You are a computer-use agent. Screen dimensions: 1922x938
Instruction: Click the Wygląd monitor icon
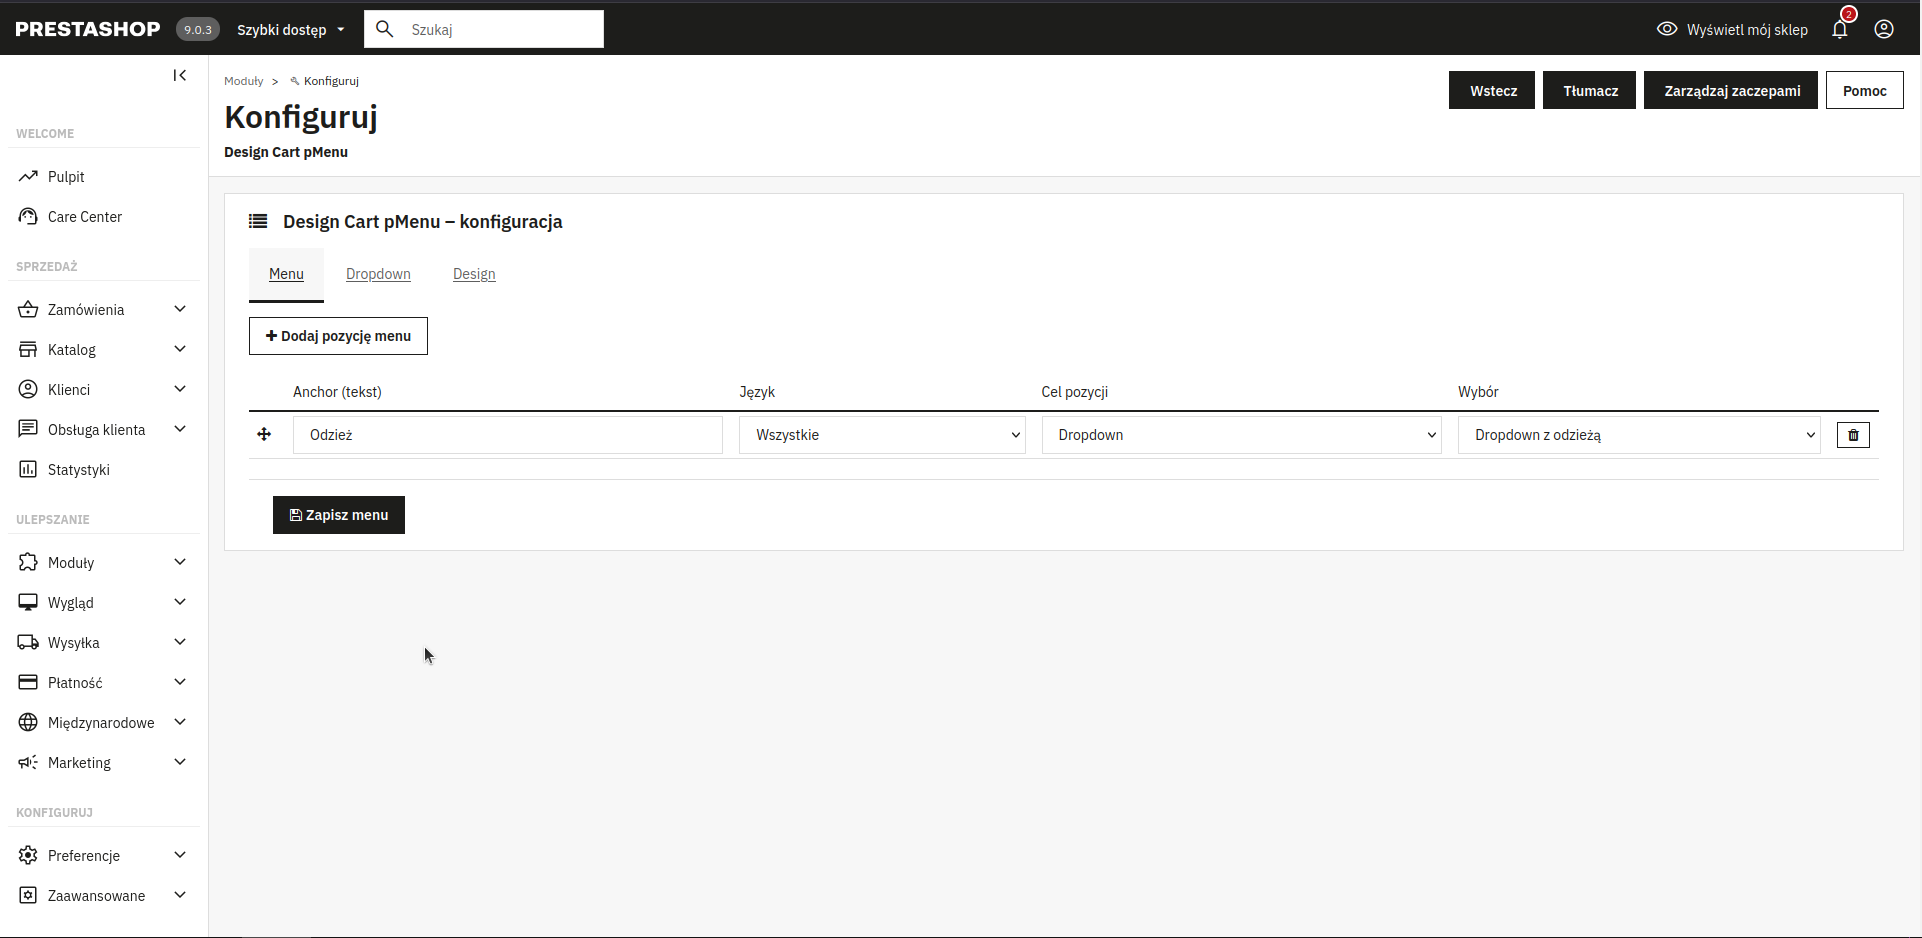[28, 602]
